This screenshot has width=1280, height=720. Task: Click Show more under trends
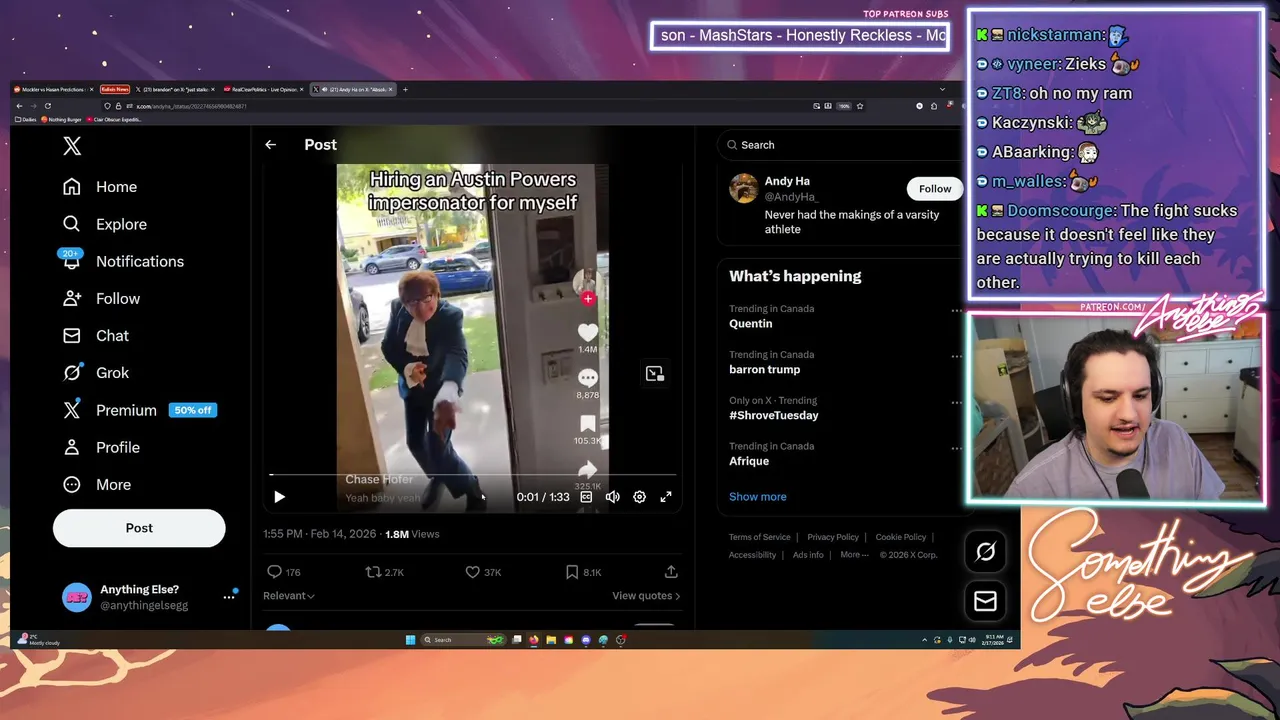click(757, 497)
